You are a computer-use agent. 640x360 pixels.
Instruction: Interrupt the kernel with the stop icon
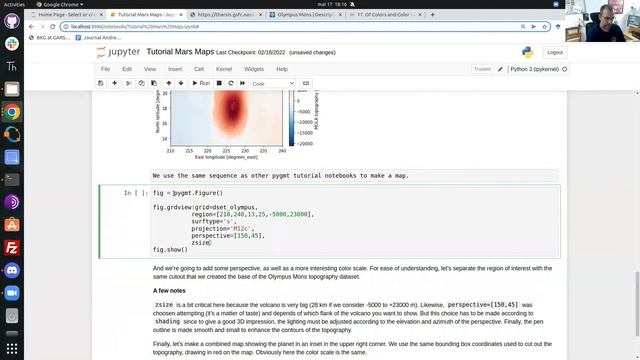click(219, 83)
